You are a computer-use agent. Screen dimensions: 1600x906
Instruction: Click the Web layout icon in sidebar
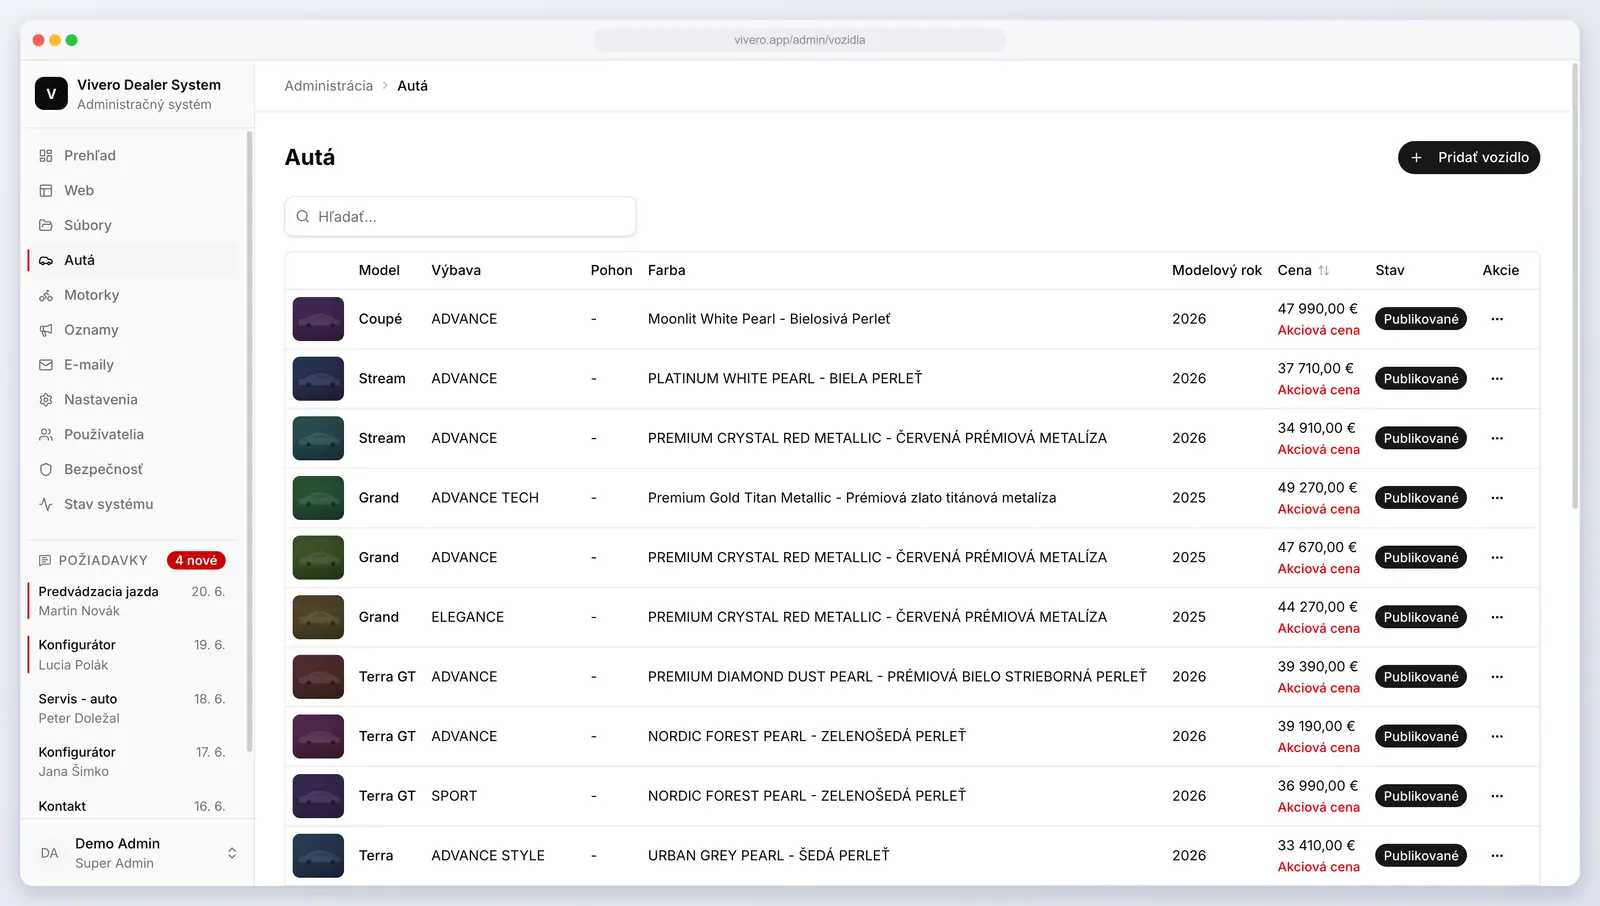[46, 191]
